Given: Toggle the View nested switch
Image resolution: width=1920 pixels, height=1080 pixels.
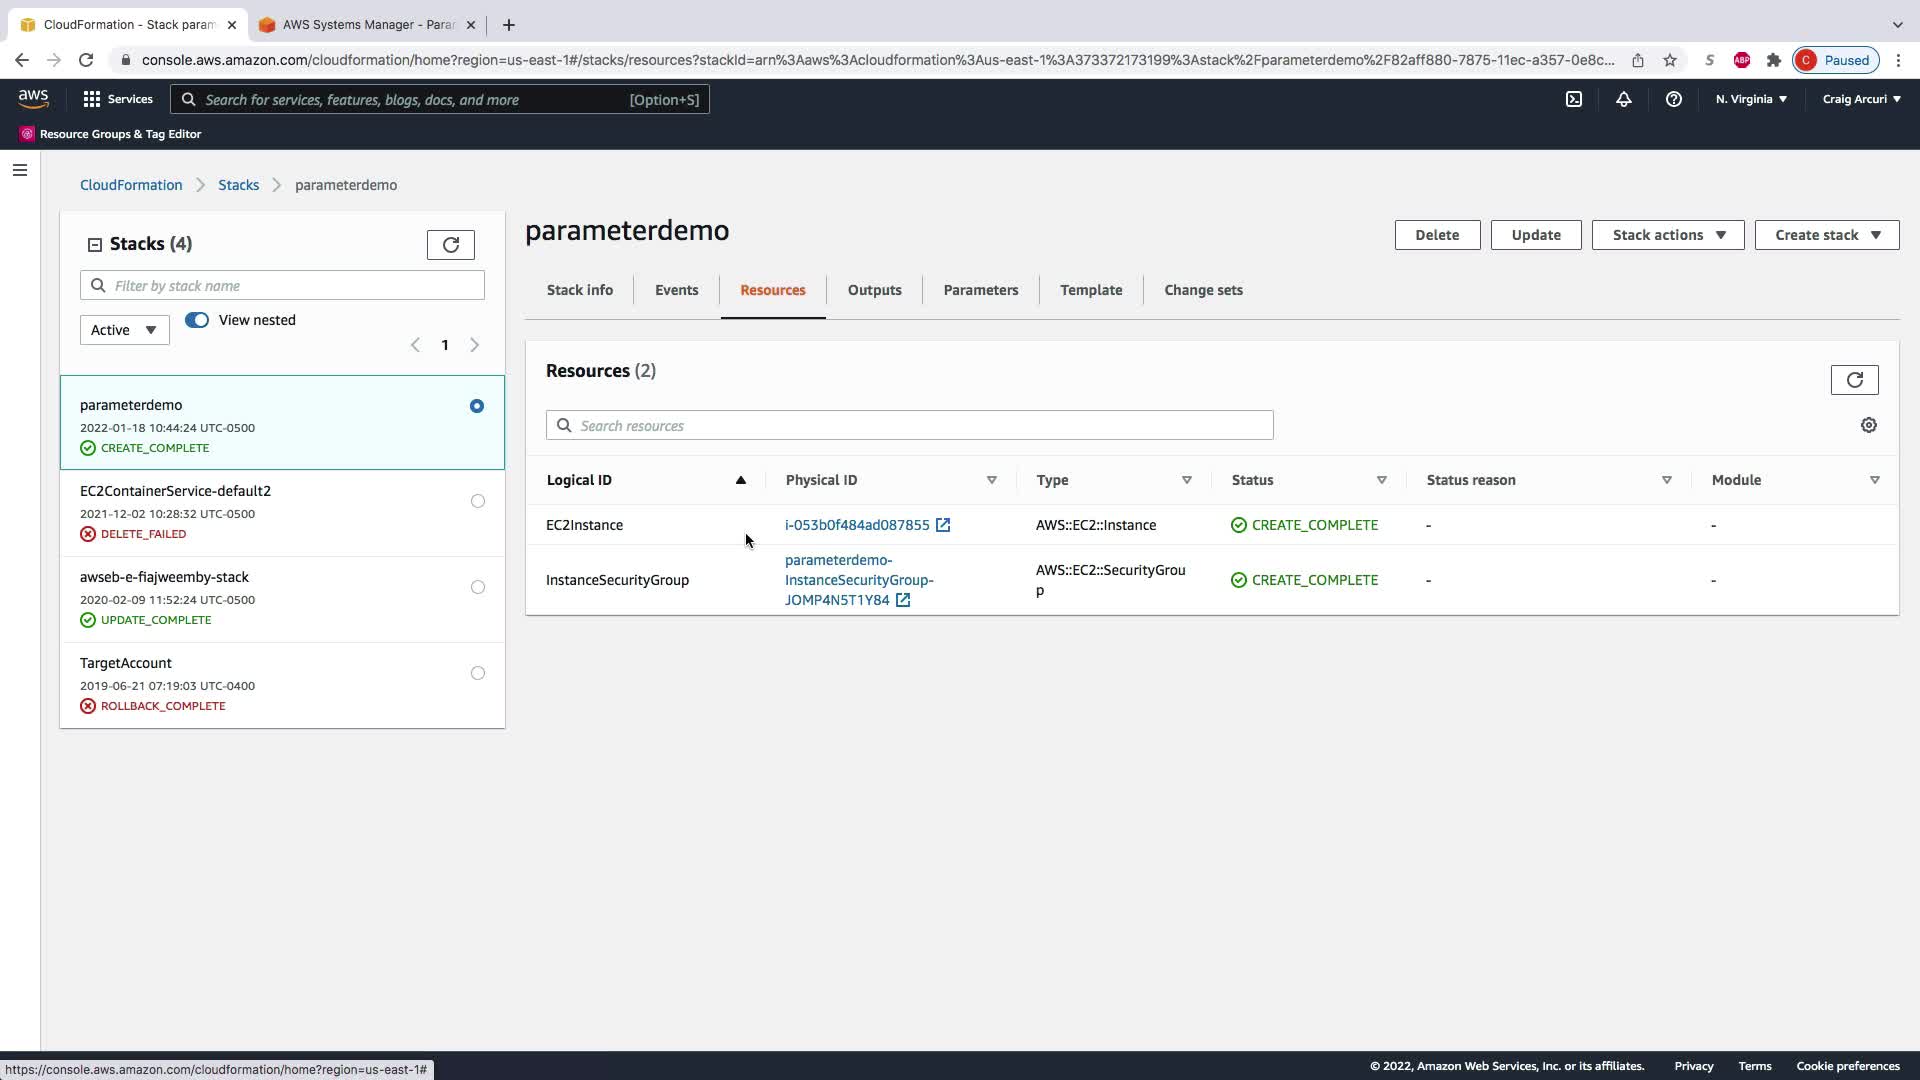Looking at the screenshot, I should (197, 320).
